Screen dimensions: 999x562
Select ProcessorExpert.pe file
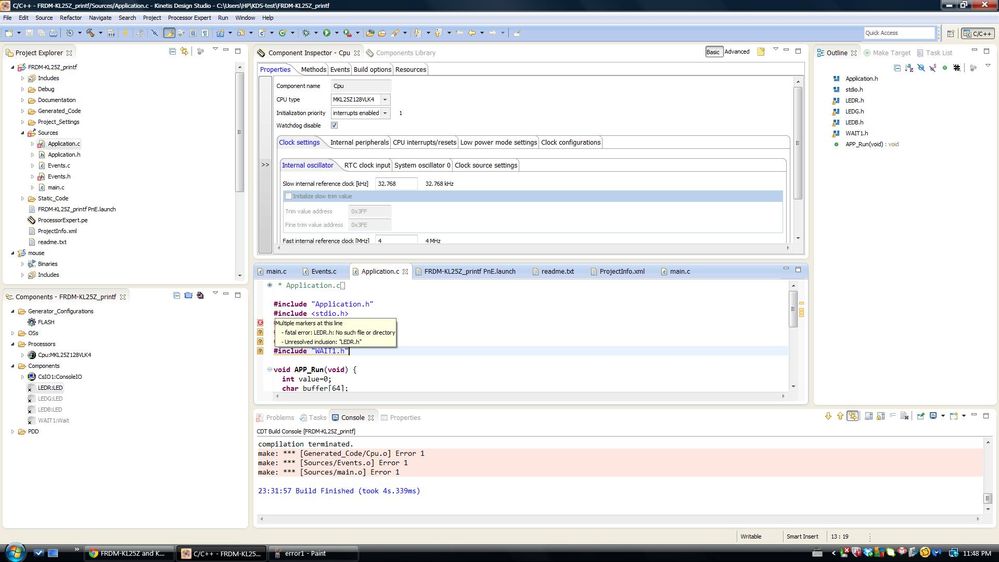(62, 220)
